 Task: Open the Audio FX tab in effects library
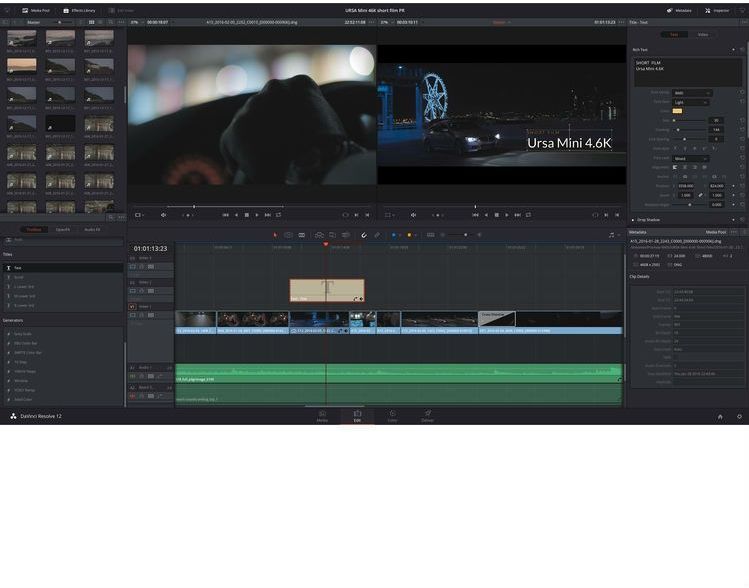92,230
